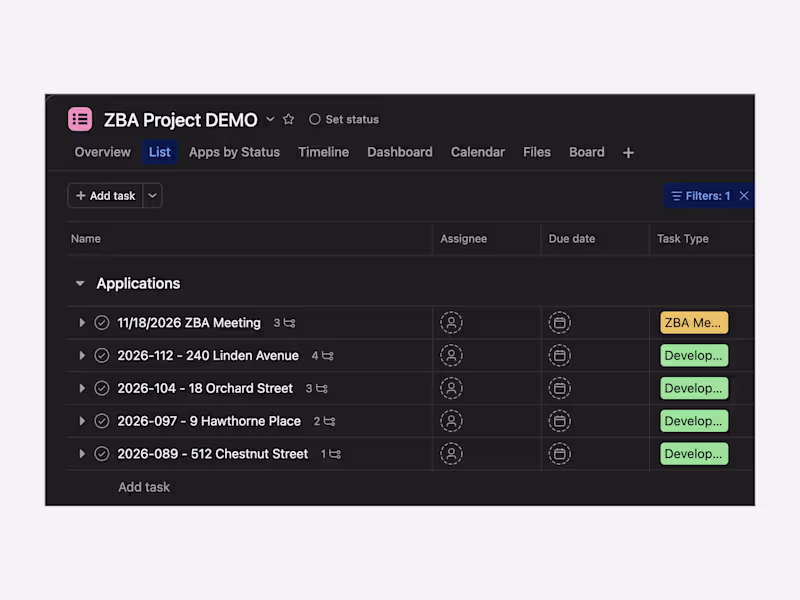Image resolution: width=800 pixels, height=600 pixels.
Task: Click Add task row below Applications list
Action: pos(144,487)
